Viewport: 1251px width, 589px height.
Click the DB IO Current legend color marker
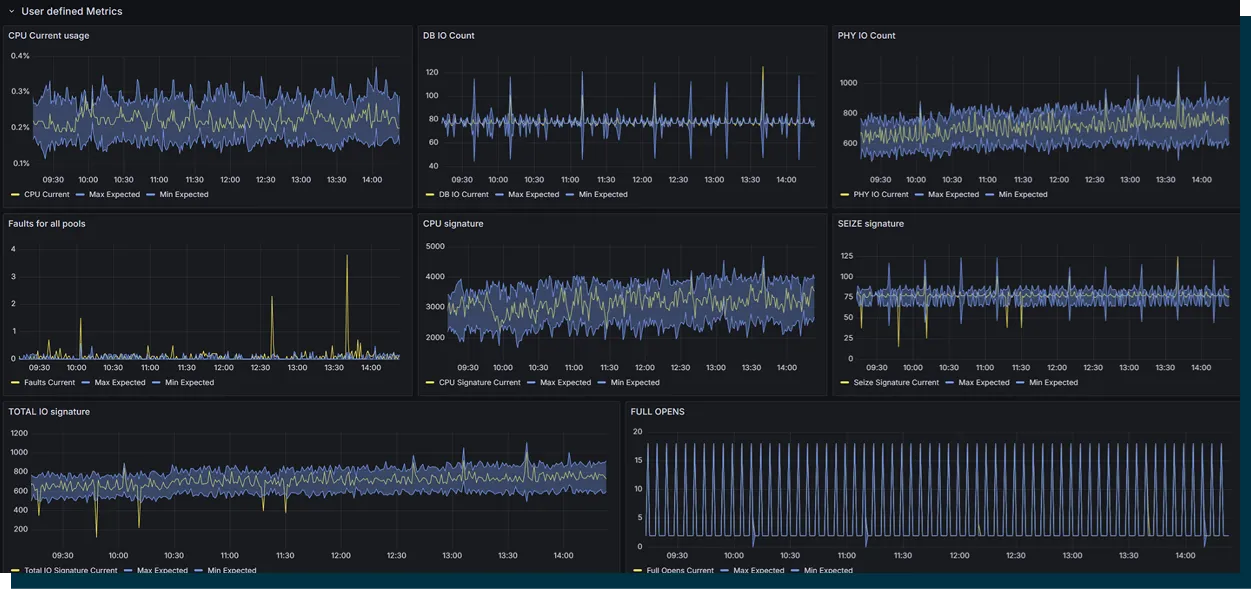(x=430, y=195)
